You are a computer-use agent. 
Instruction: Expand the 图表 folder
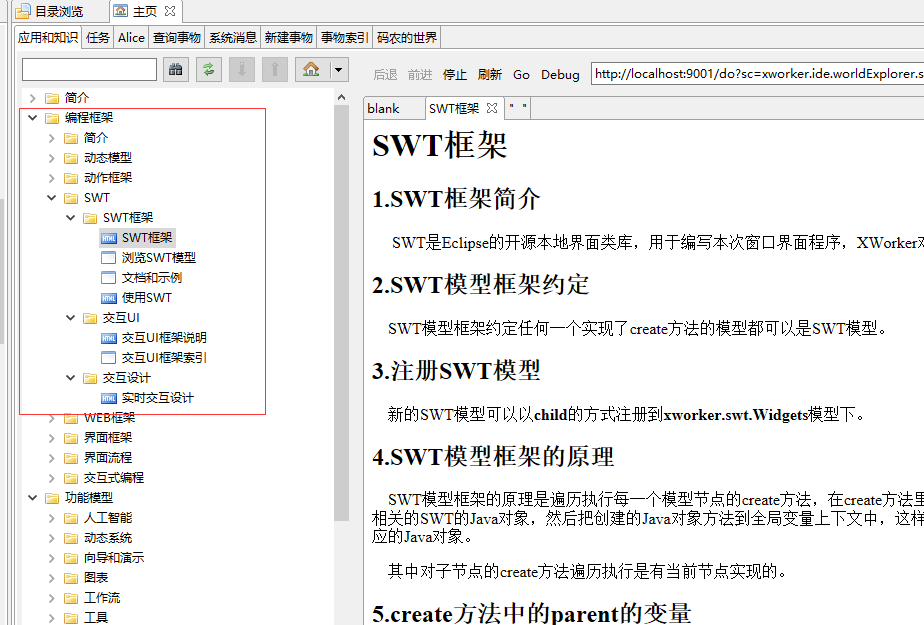coord(52,578)
